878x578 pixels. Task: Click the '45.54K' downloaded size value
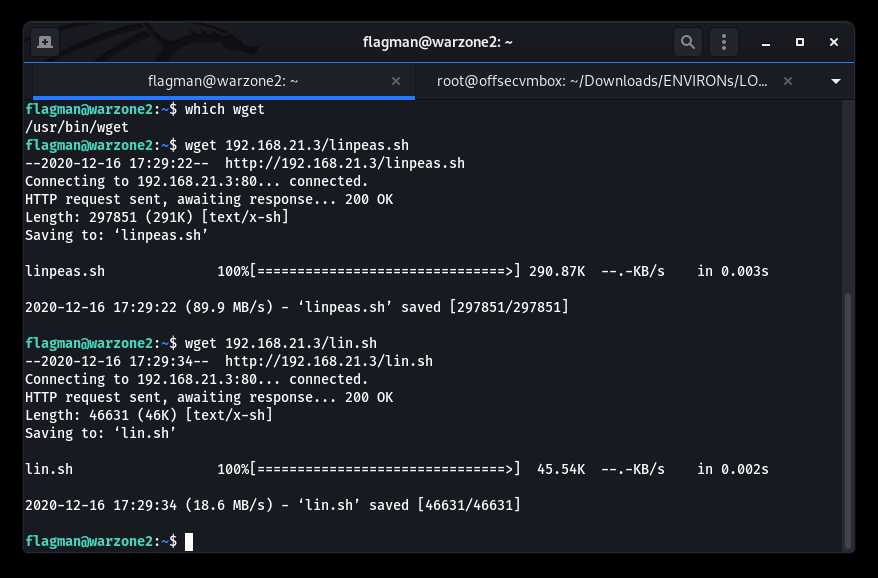point(561,469)
